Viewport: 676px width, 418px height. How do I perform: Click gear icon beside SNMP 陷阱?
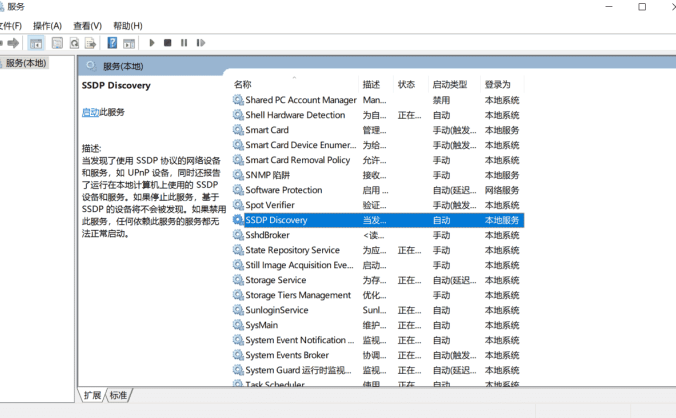point(238,175)
